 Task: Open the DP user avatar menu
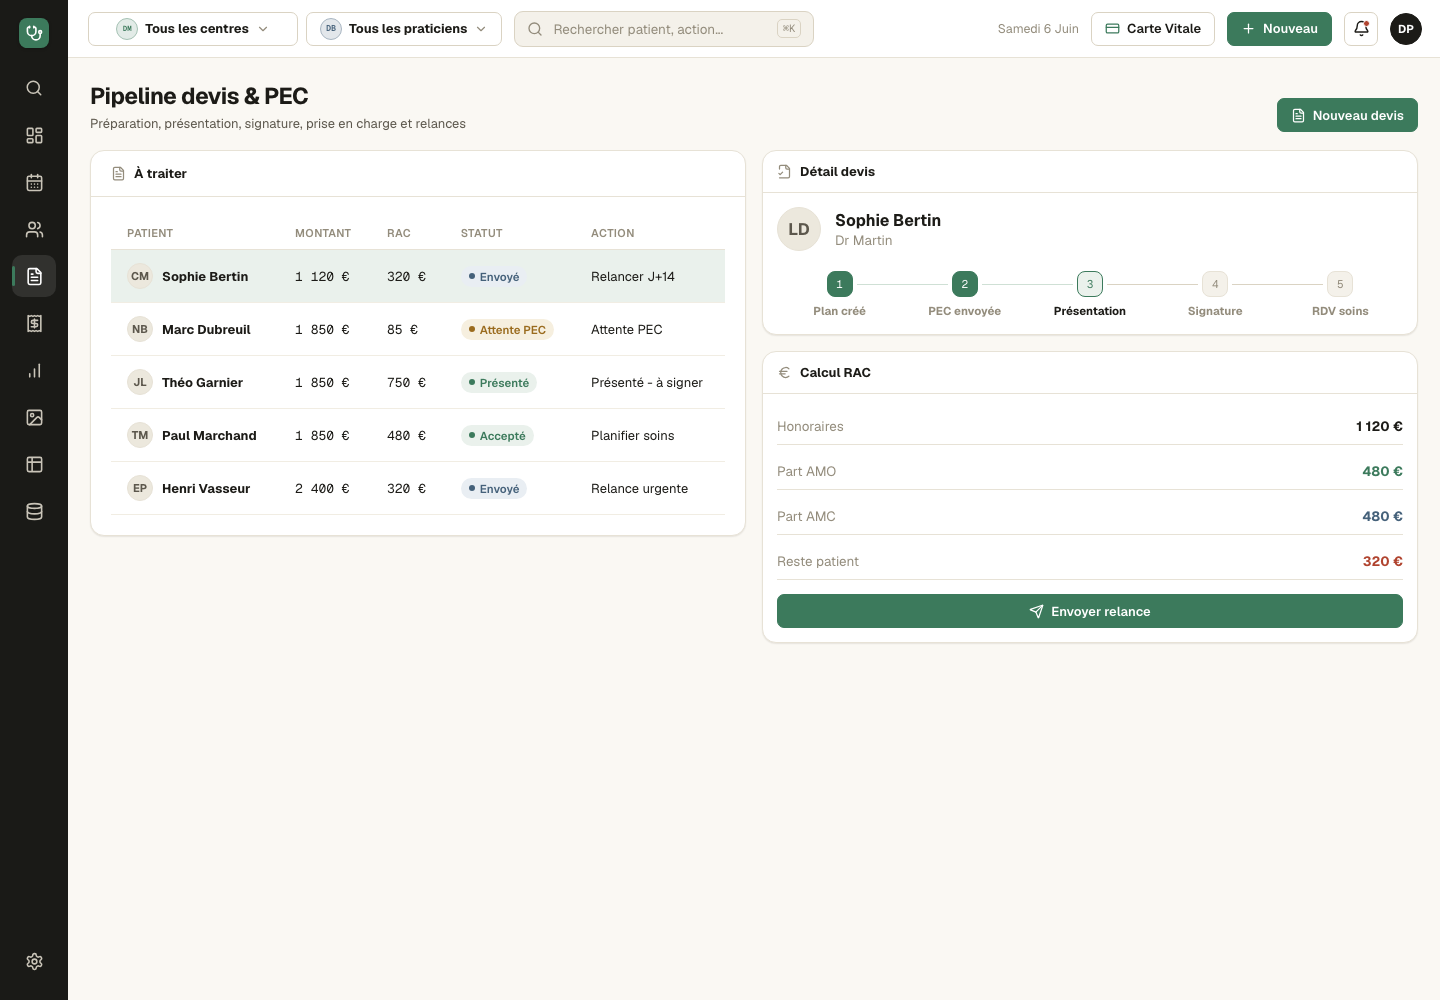[1406, 29]
